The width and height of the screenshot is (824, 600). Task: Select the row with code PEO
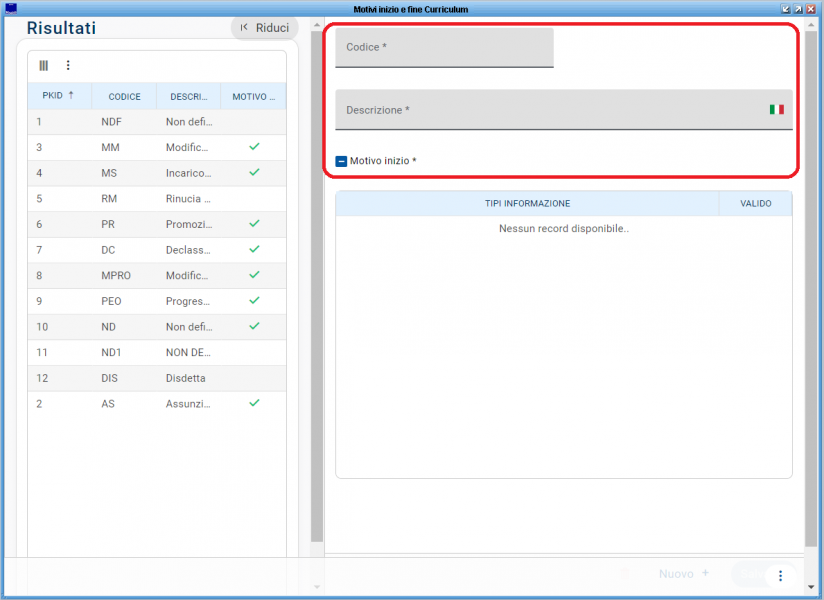pos(157,302)
